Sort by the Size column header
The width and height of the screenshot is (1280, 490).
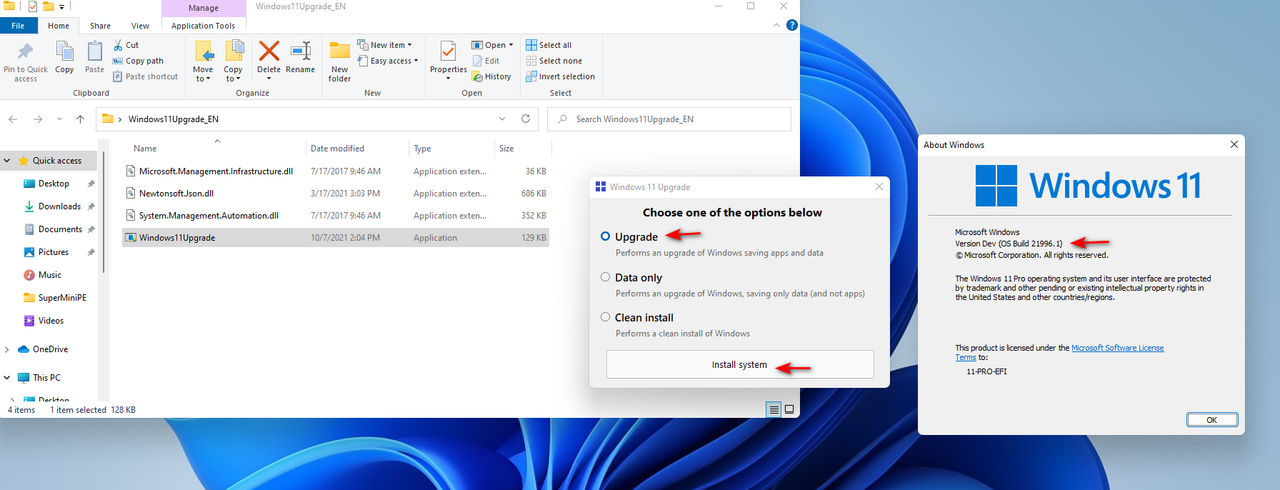(506, 148)
